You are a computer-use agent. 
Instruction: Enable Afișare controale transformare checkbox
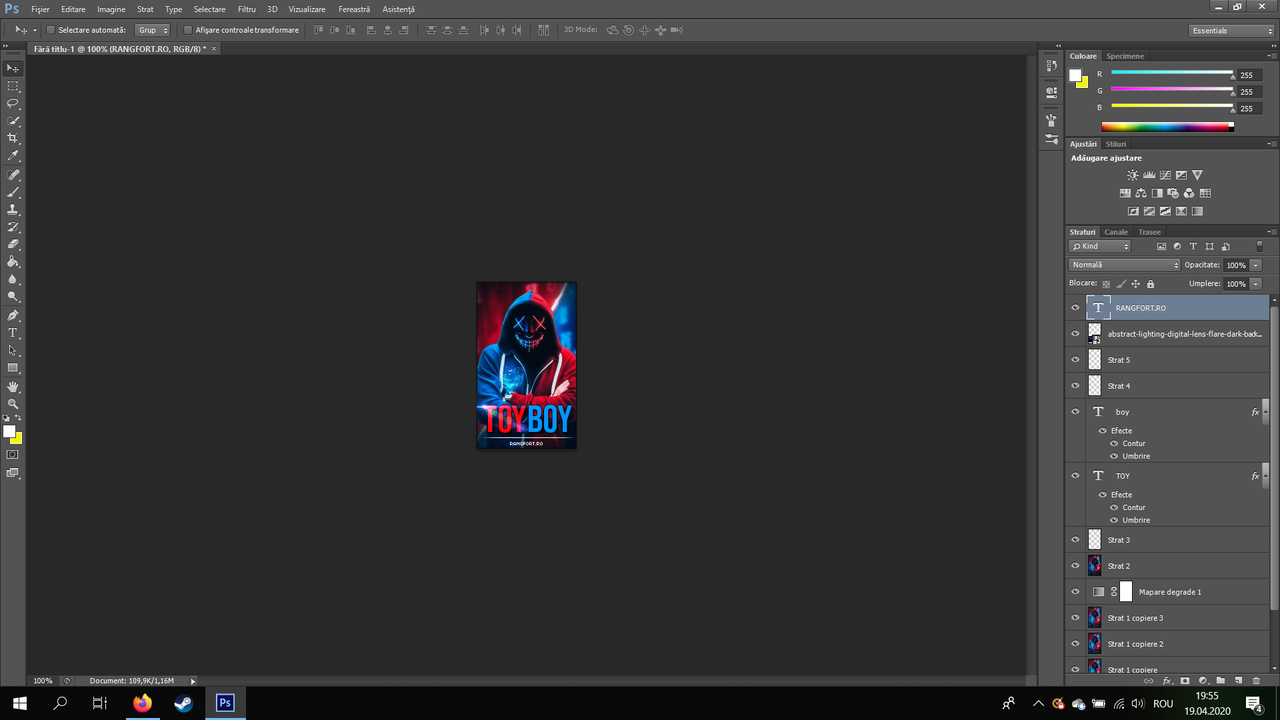[x=188, y=30]
